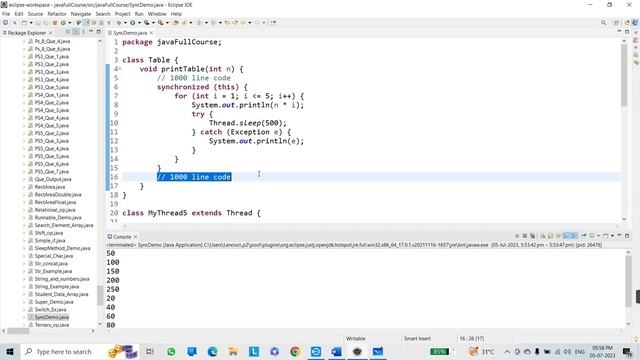Click Package Explorer horizontal scrollbar thumb

coord(18,331)
